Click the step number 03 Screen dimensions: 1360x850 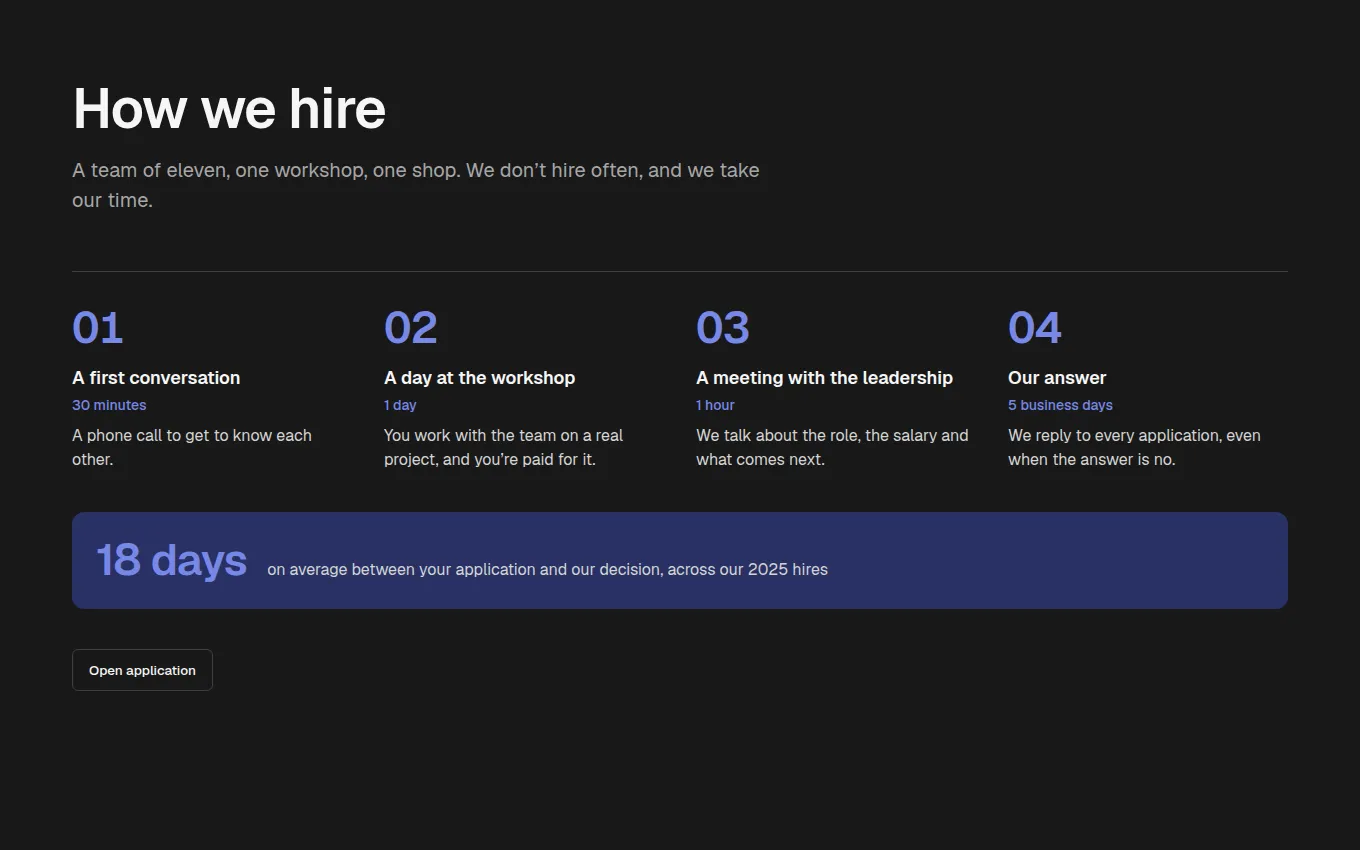(722, 328)
